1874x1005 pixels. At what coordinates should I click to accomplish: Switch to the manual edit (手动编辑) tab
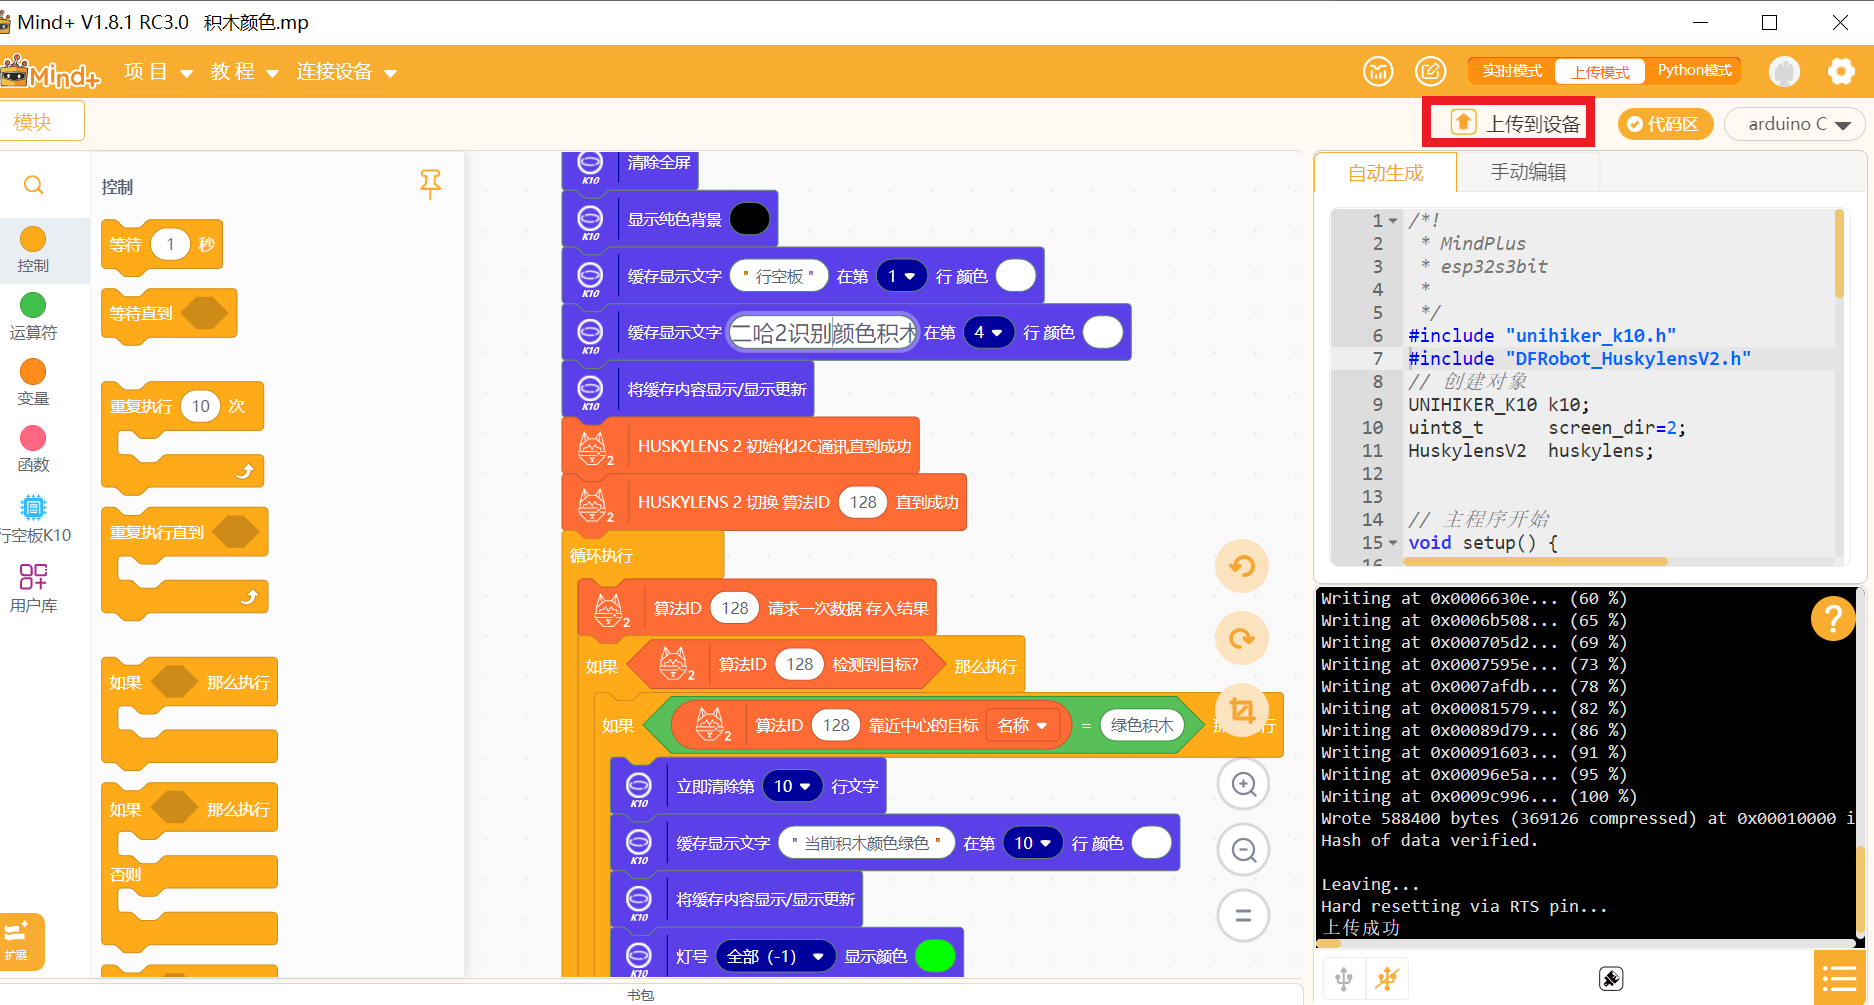tap(1528, 172)
